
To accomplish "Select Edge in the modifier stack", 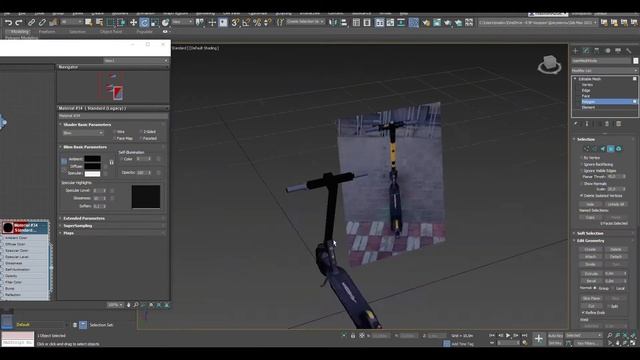I will coord(586,90).
